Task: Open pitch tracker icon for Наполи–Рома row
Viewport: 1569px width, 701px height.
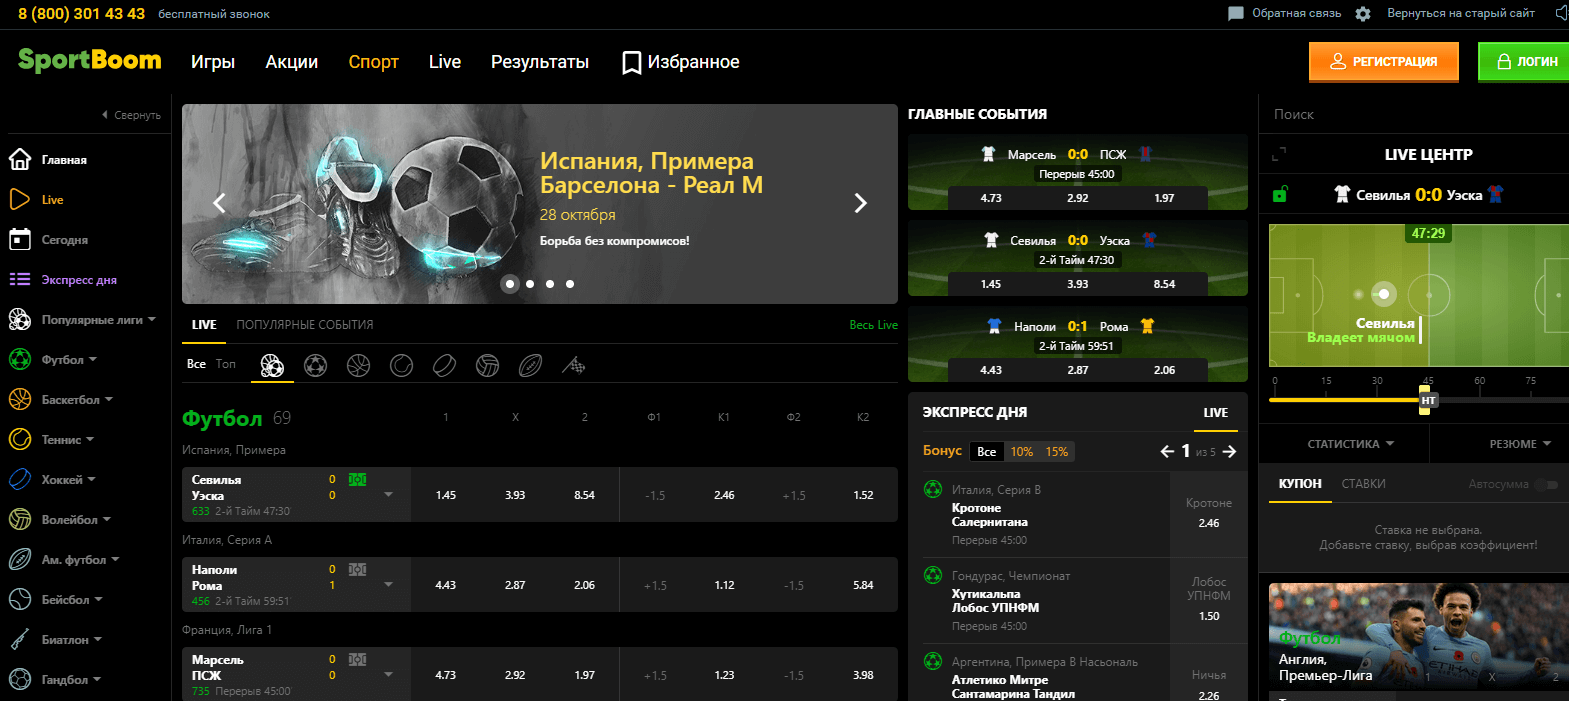Action: 357,570
